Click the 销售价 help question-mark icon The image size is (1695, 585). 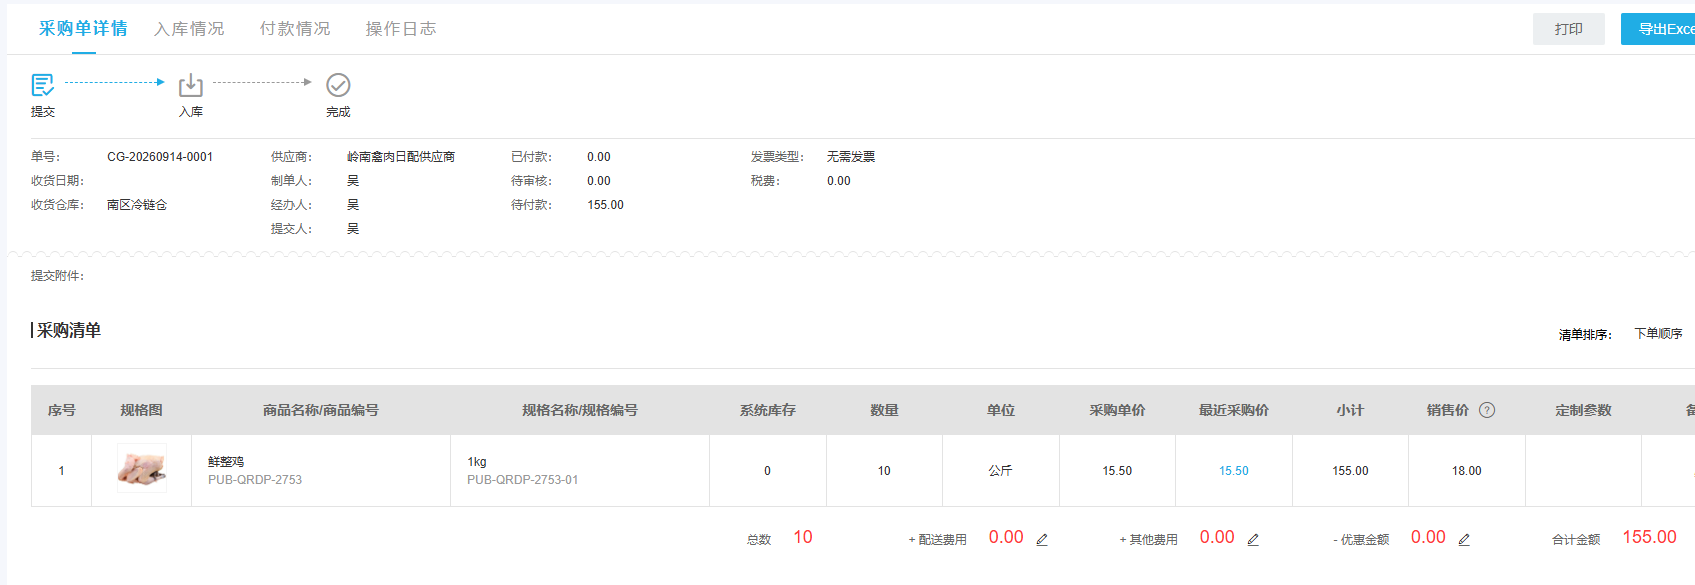point(1487,410)
